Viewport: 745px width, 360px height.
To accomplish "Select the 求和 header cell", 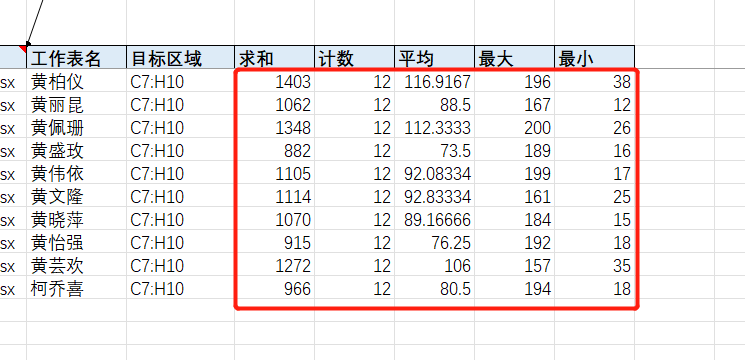I will click(274, 57).
